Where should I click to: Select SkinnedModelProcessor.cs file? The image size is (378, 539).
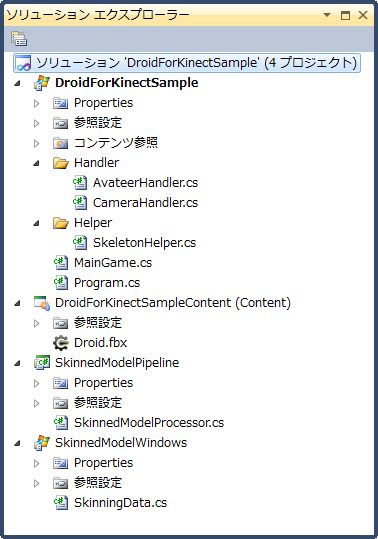point(149,423)
